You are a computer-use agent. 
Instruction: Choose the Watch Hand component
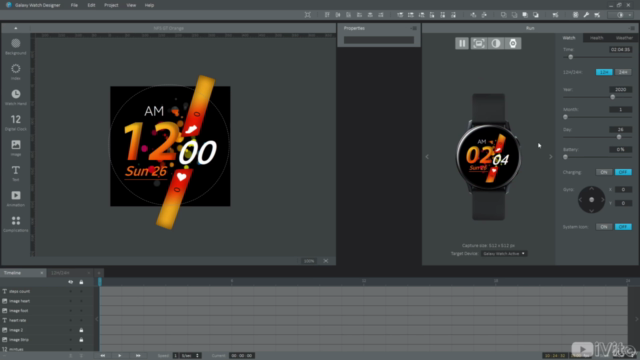[x=16, y=97]
